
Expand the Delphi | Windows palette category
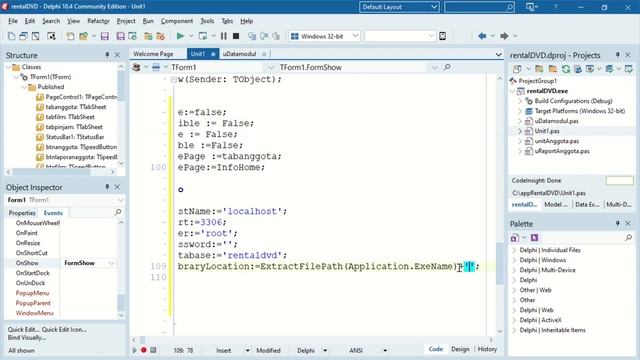514,260
